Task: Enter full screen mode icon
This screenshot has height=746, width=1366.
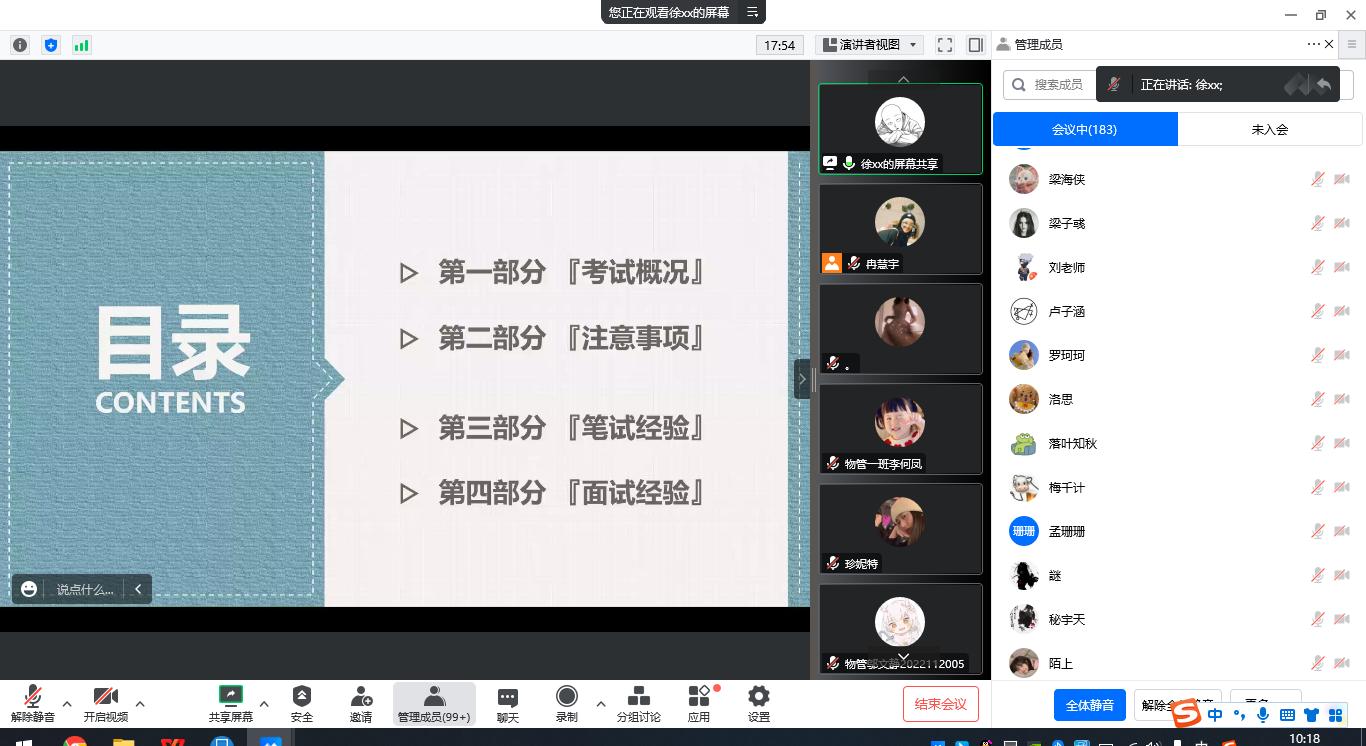Action: click(x=944, y=45)
